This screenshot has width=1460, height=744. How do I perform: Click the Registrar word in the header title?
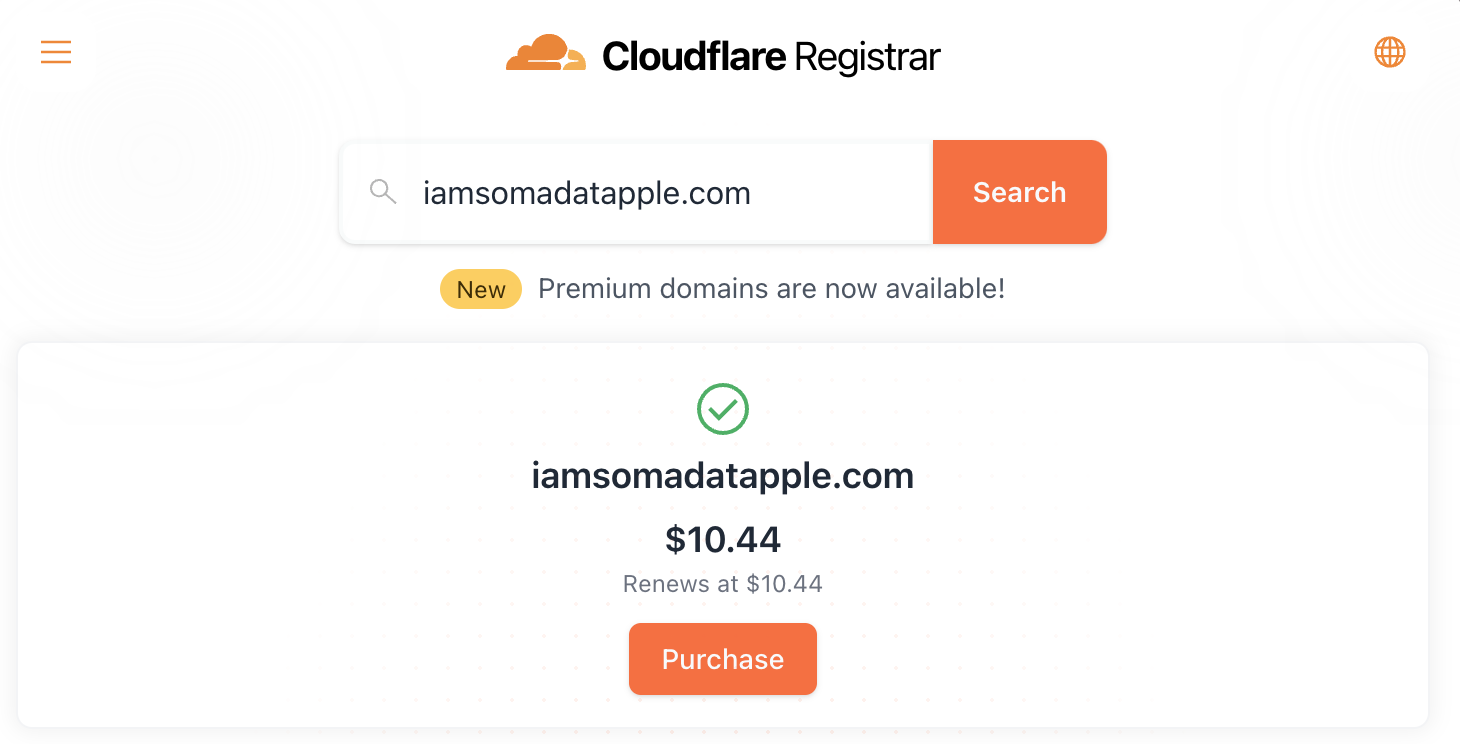point(868,57)
